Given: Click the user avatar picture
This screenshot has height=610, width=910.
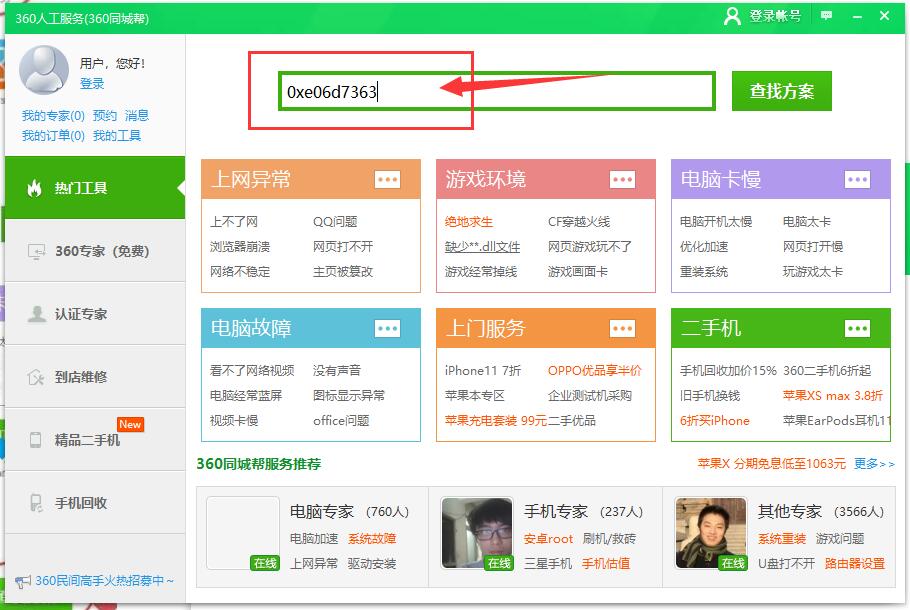Looking at the screenshot, I should [44, 70].
